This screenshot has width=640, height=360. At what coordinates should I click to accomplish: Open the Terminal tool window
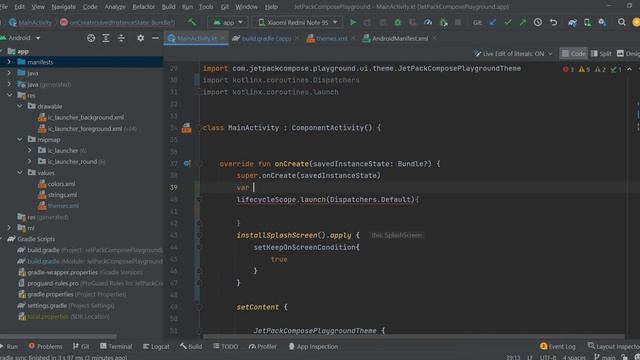pos(116,347)
